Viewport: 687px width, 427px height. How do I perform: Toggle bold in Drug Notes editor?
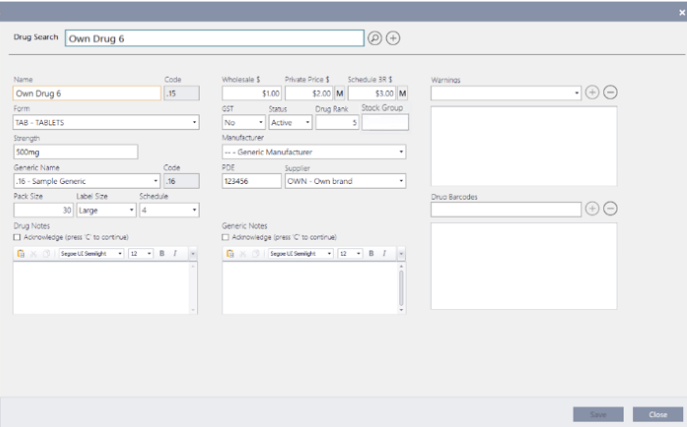tap(162, 254)
